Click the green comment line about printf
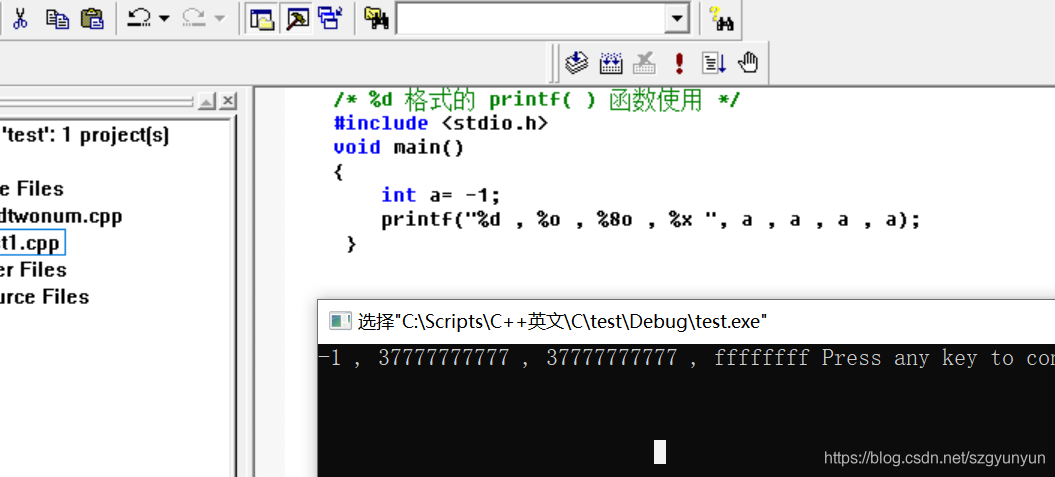 (x=536, y=100)
